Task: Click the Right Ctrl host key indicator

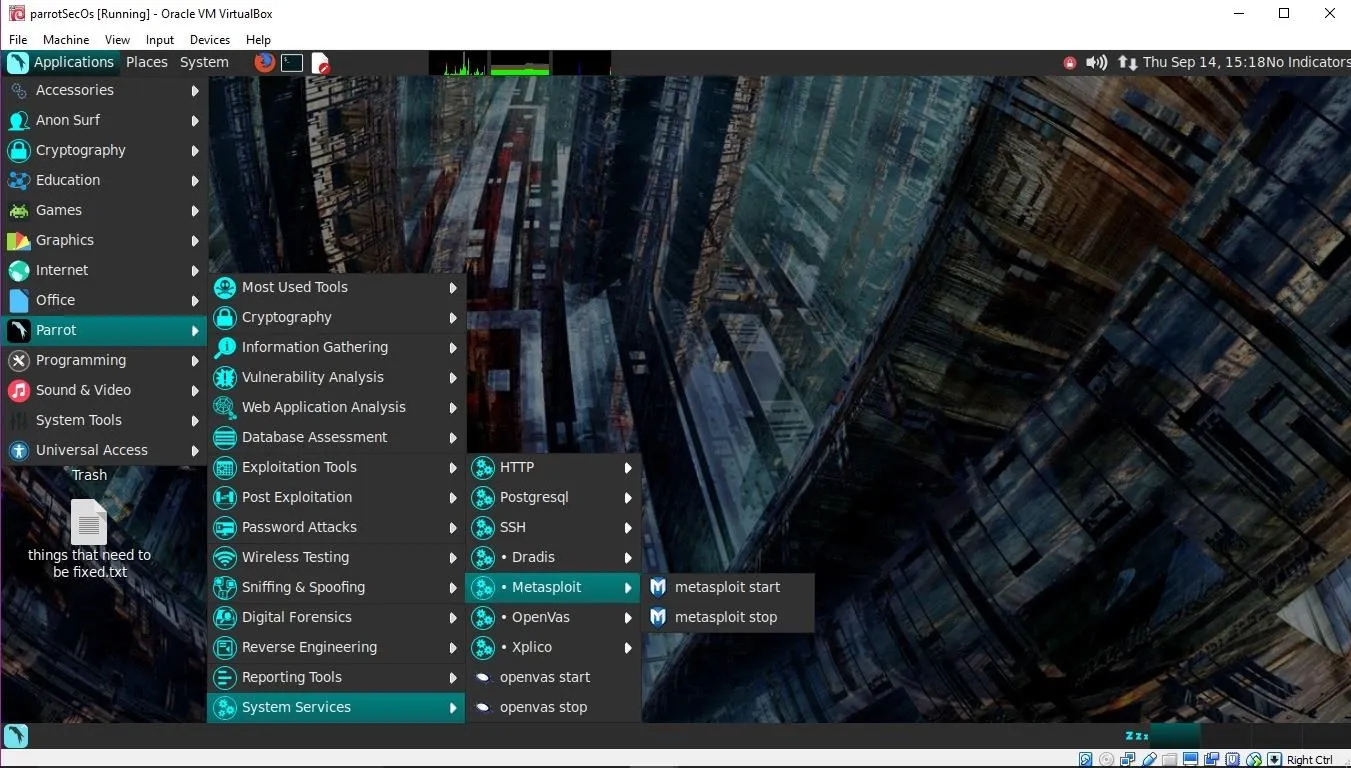Action: (1309, 759)
